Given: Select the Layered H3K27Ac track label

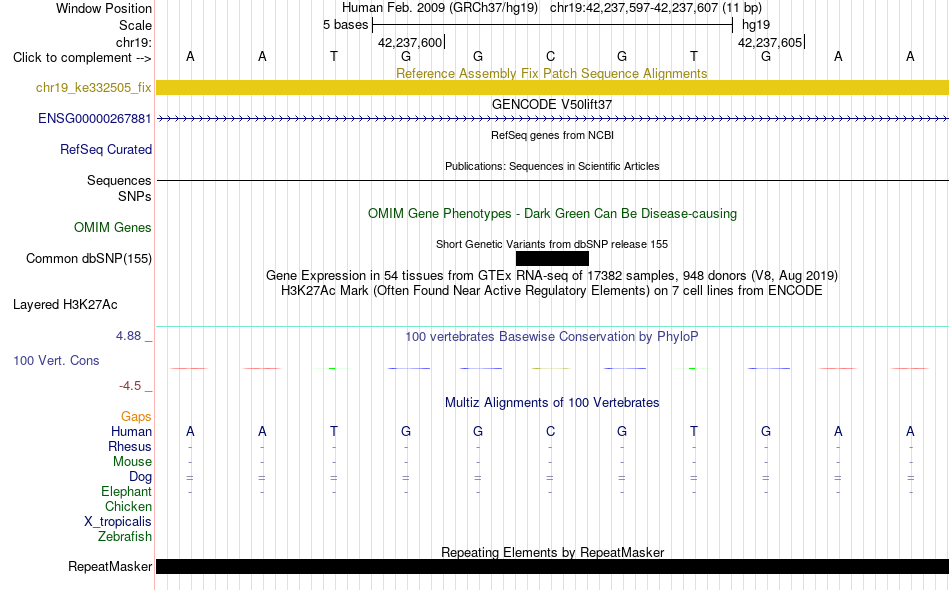Looking at the screenshot, I should 65,304.
